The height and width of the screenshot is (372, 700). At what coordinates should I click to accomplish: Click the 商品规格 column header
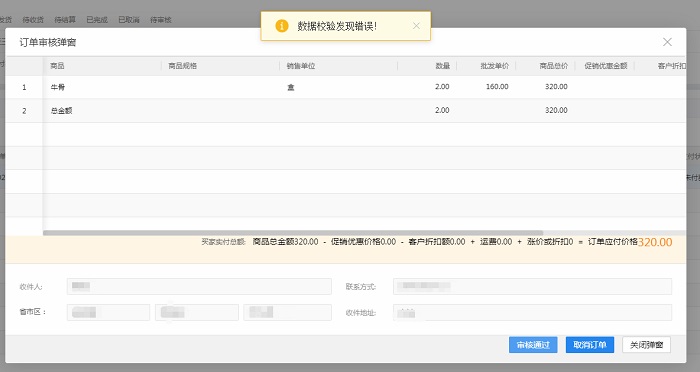click(x=183, y=66)
